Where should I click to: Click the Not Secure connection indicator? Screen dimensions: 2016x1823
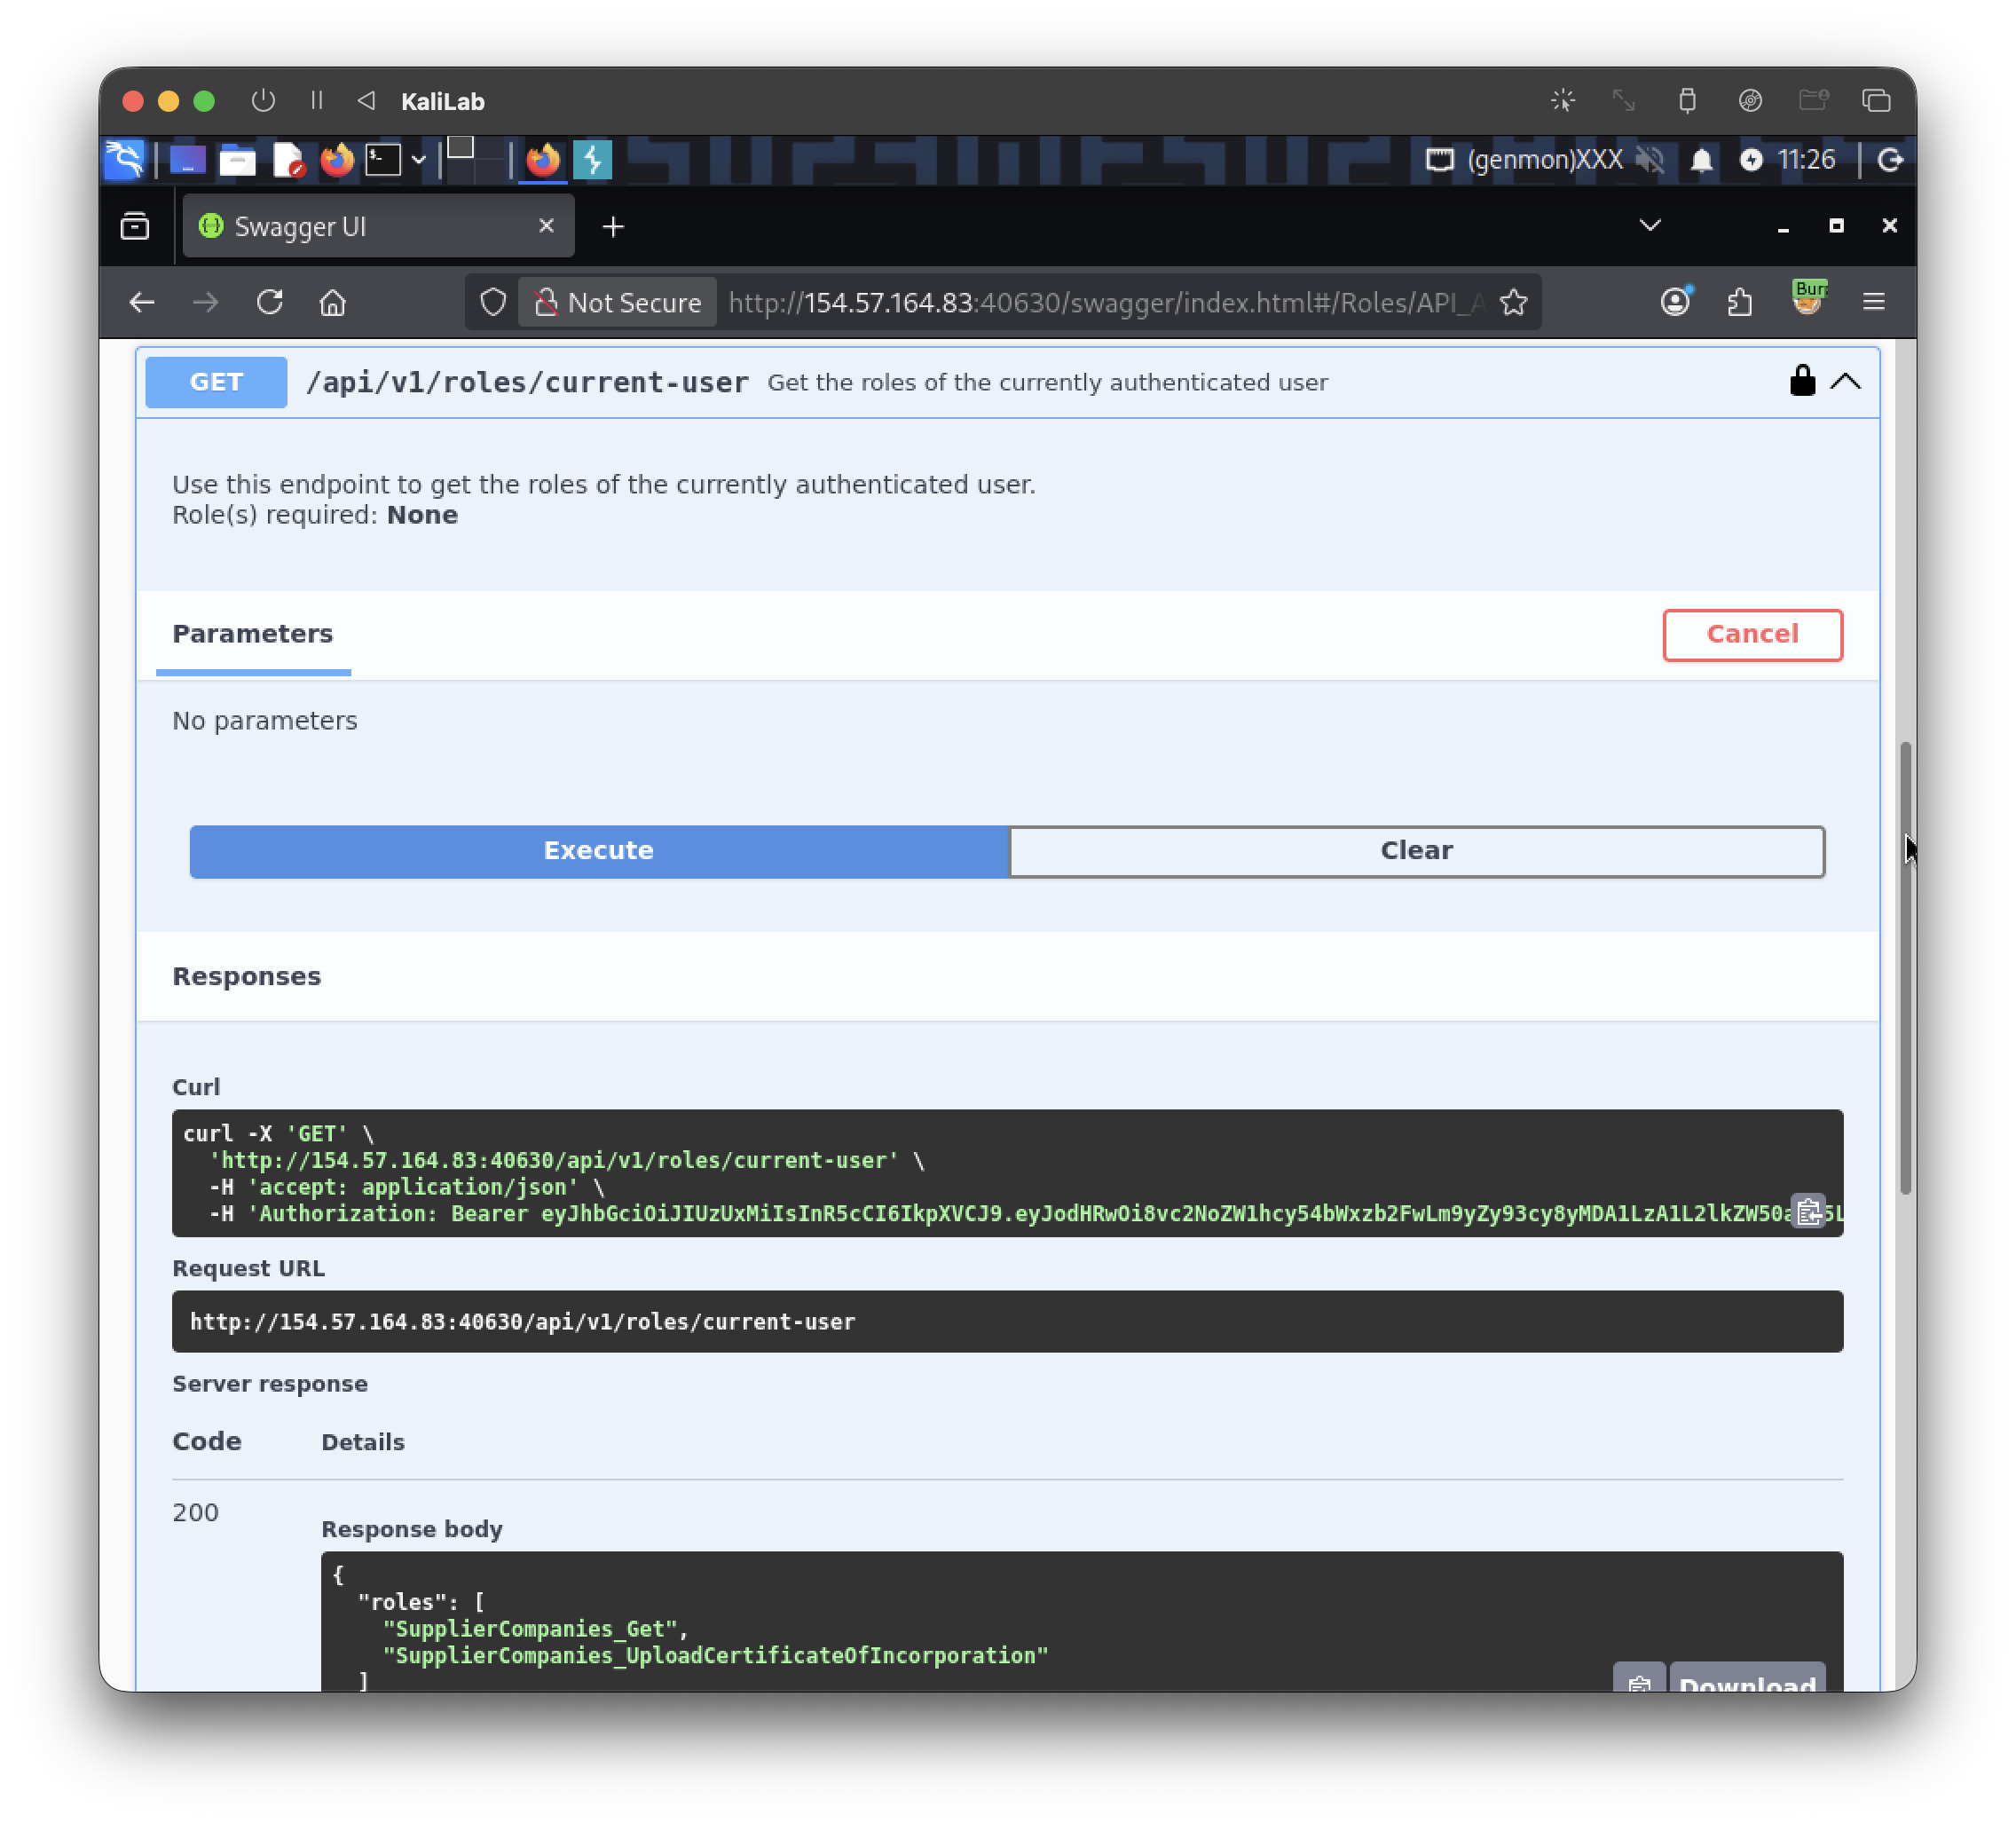(618, 302)
